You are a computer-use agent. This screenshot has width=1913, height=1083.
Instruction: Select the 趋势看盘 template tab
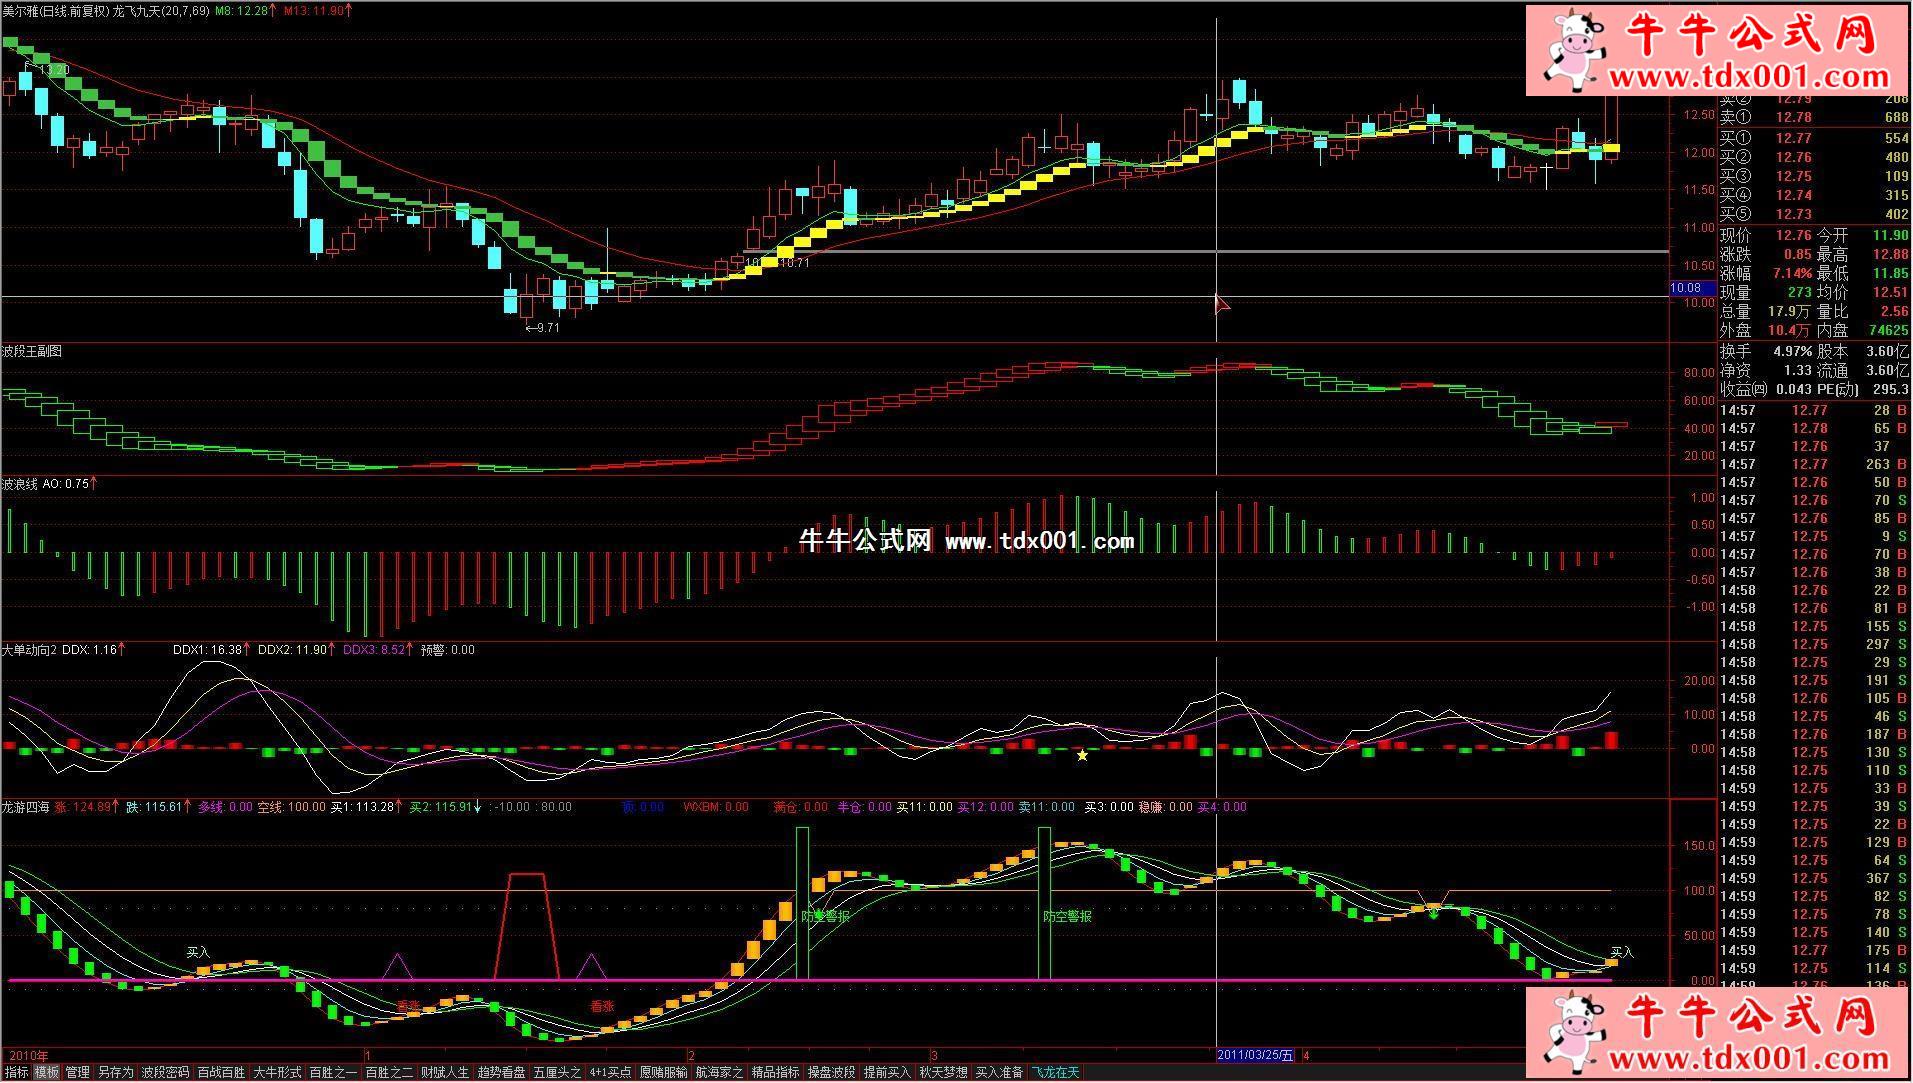click(501, 1072)
